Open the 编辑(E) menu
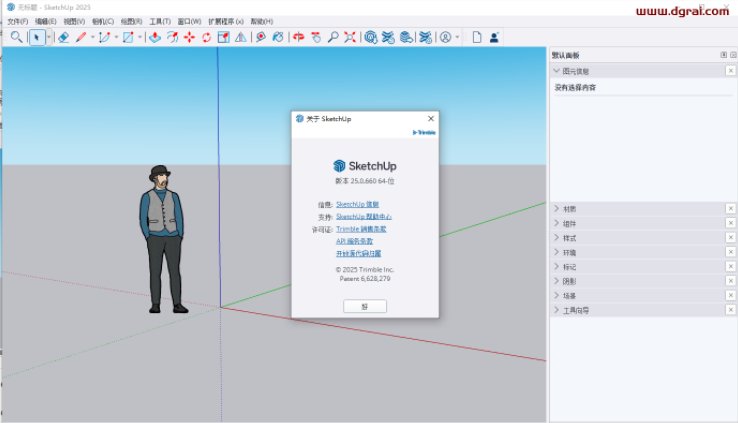This screenshot has width=738, height=423. tap(46, 22)
